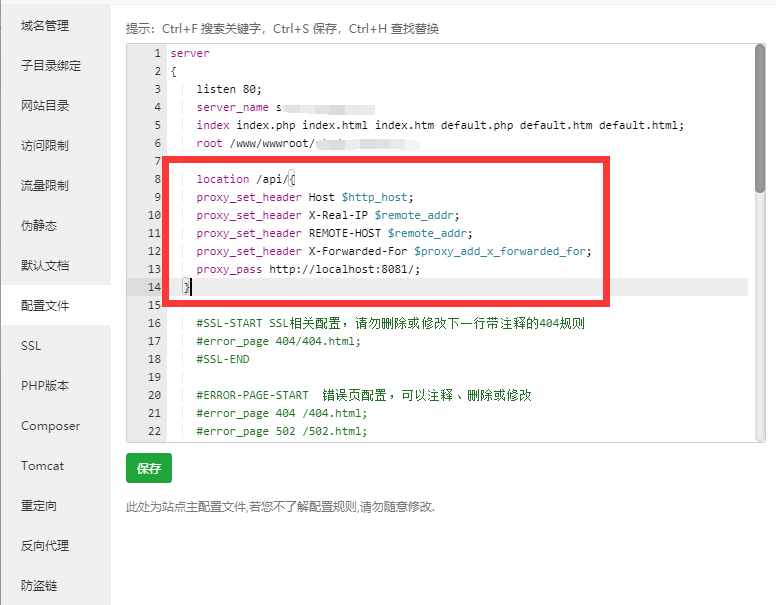Screen dimensions: 776x605
Task: Click the #ERROR-PAGE-START comment line
Action: (x=364, y=395)
